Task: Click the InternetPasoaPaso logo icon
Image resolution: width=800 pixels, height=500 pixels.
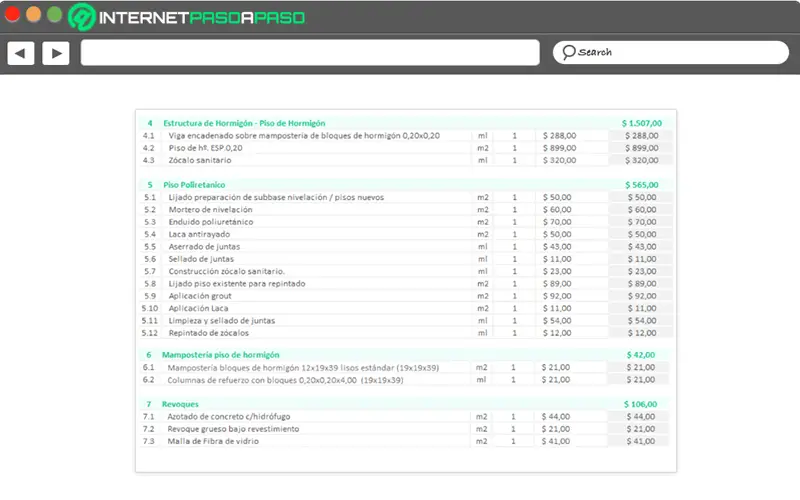Action: tap(82, 17)
